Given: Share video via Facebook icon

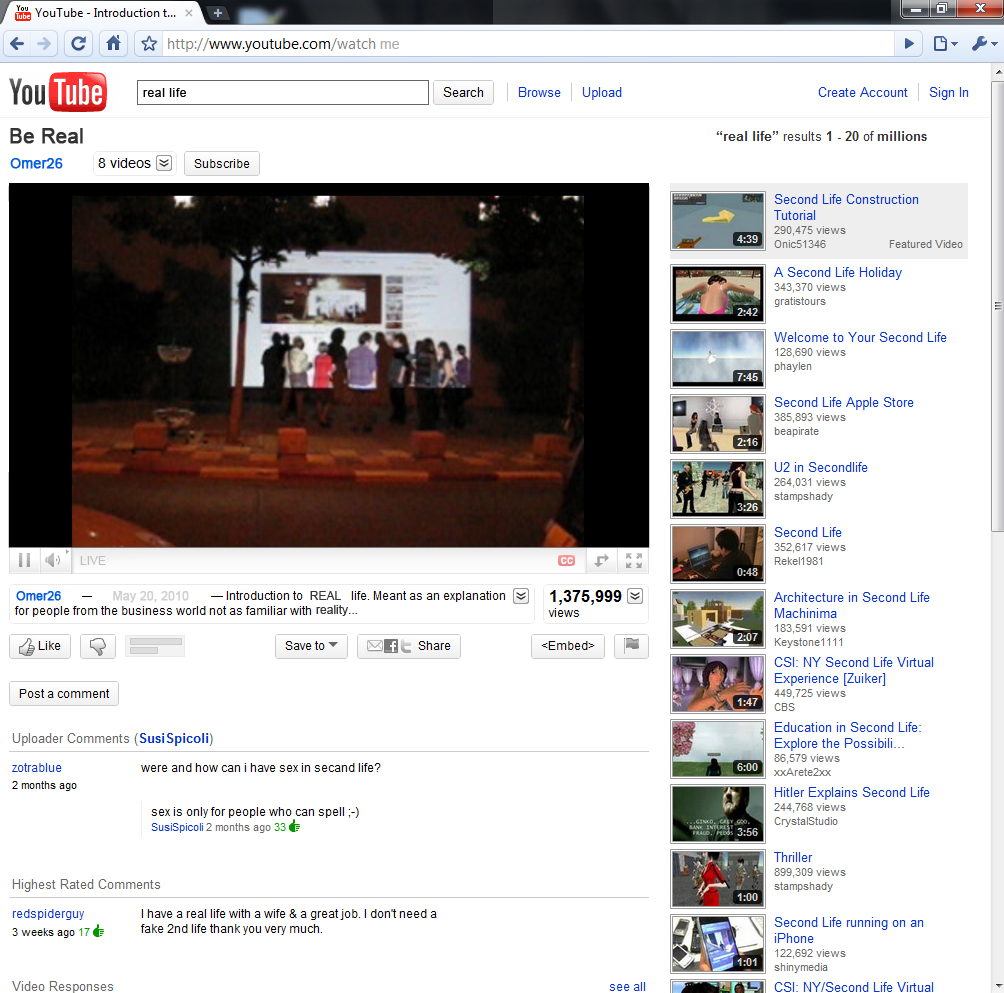Looking at the screenshot, I should click(391, 647).
